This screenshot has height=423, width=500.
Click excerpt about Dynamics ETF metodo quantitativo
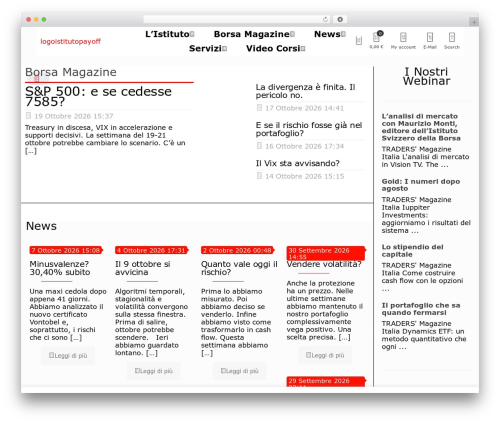click(x=424, y=335)
